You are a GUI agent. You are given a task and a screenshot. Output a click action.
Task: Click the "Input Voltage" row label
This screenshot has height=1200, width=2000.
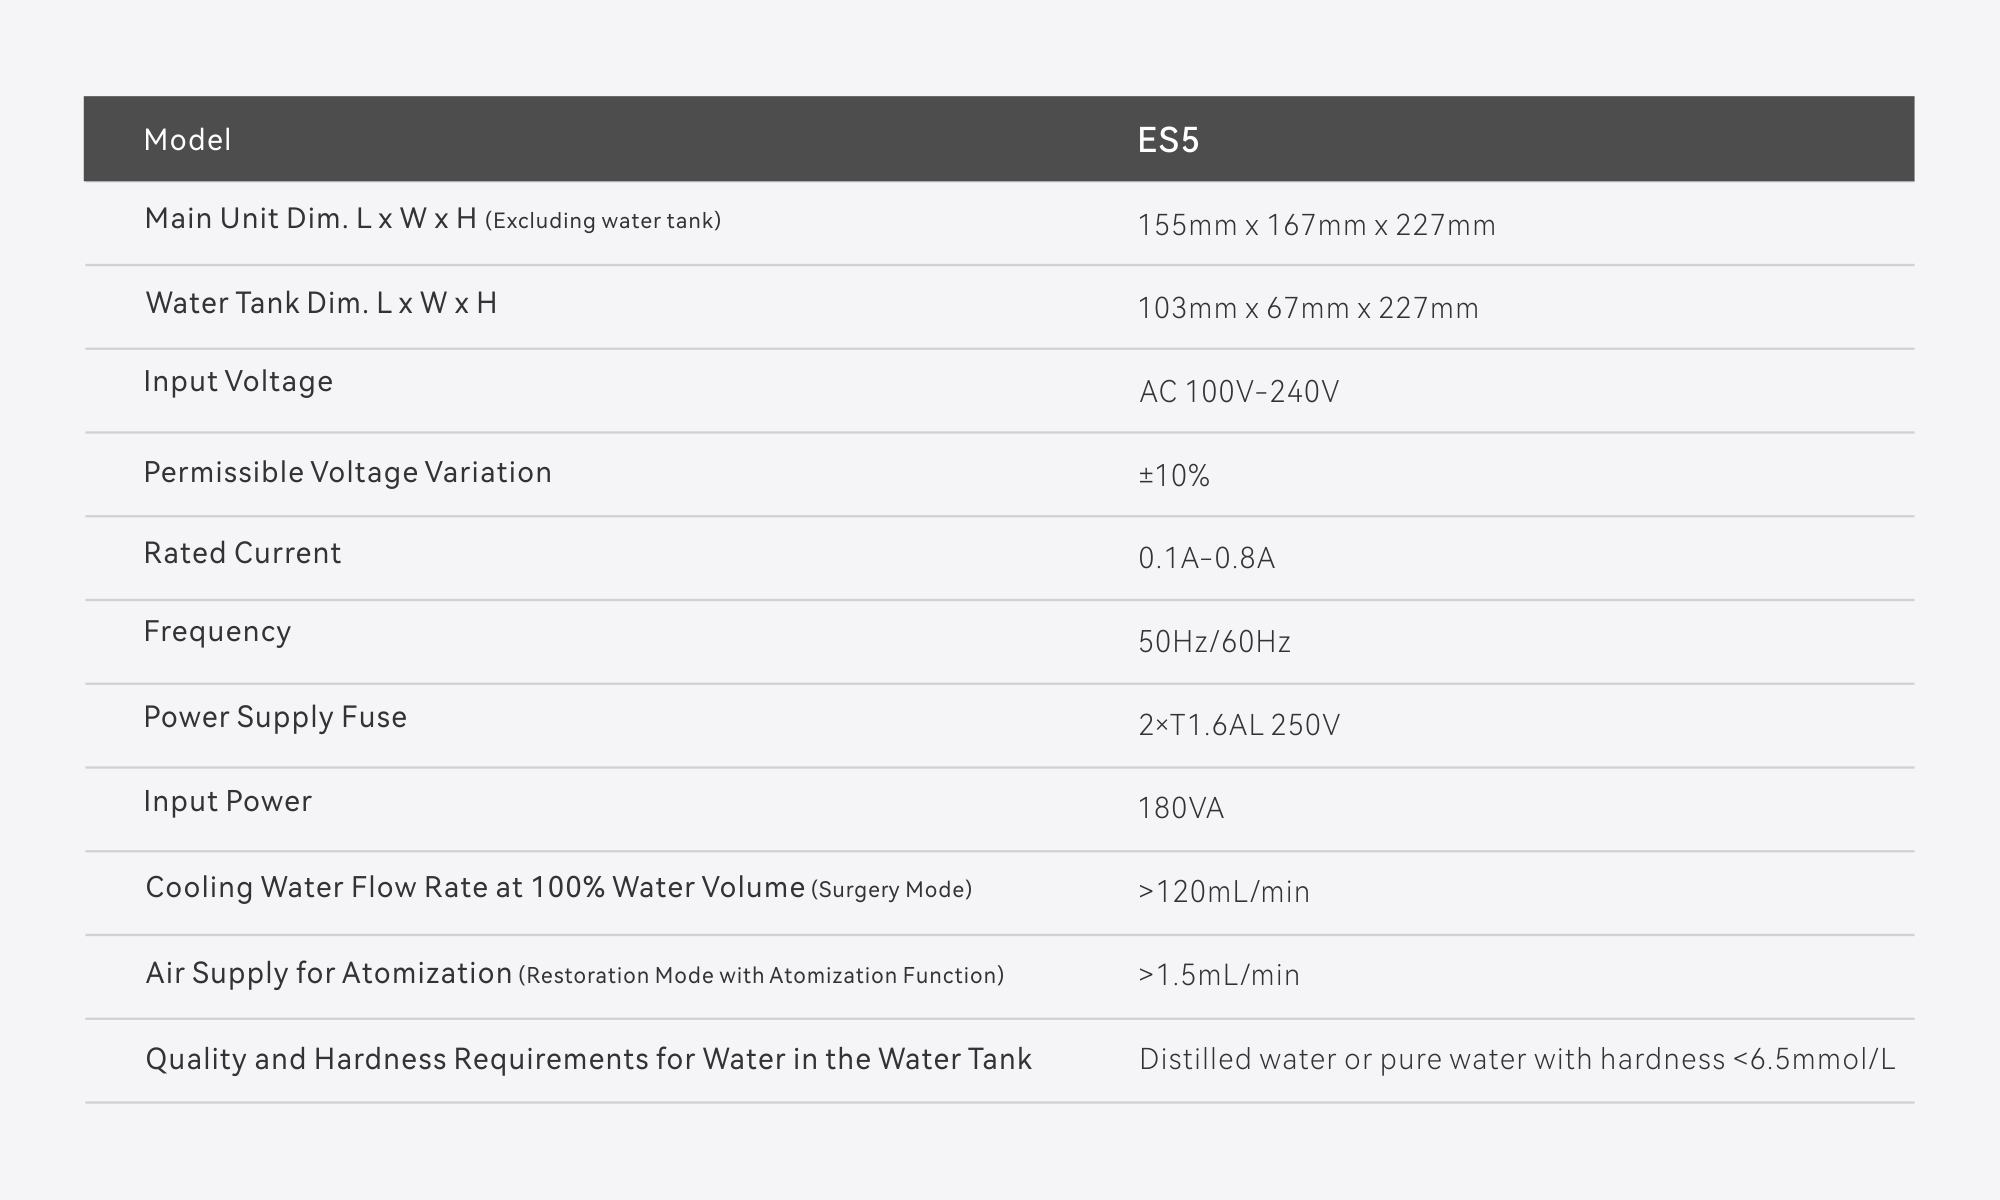[238, 381]
